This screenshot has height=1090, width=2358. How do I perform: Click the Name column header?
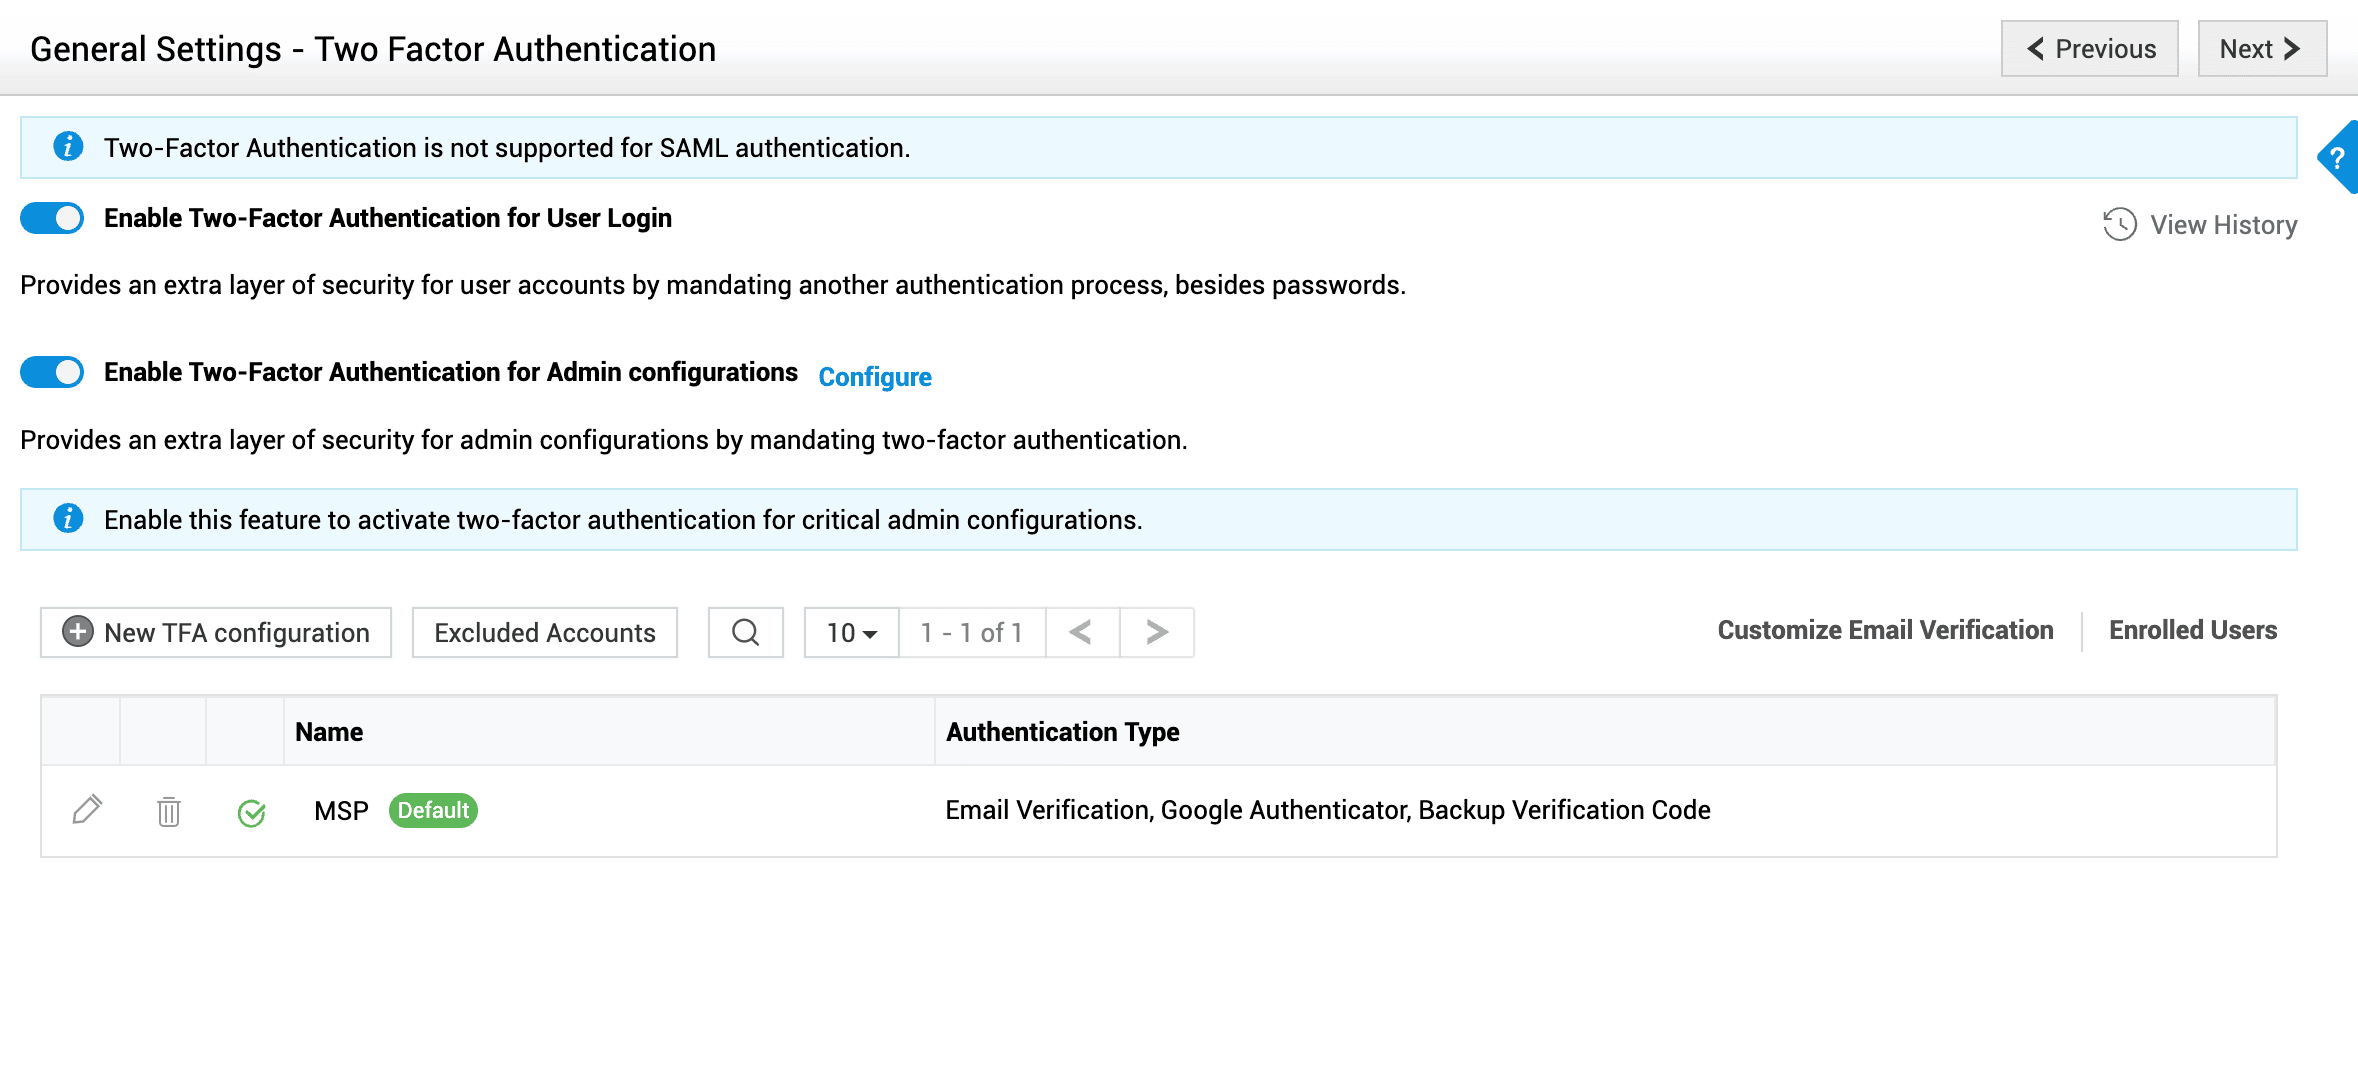329,732
